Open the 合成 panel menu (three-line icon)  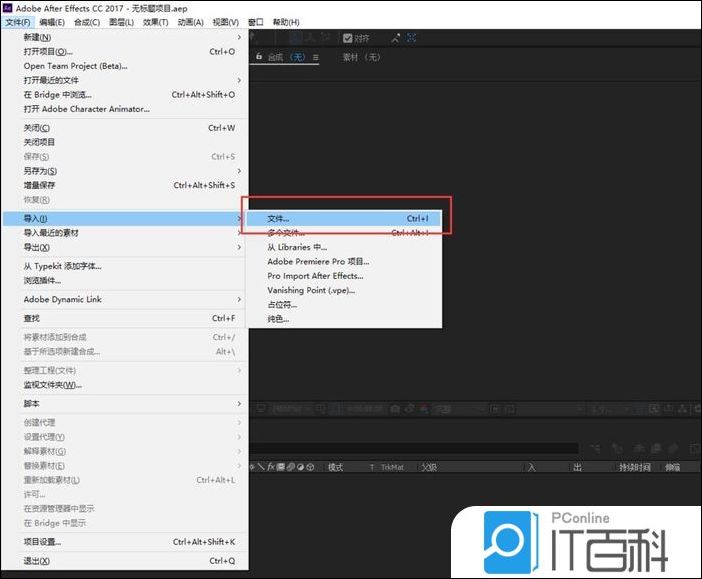(315, 58)
